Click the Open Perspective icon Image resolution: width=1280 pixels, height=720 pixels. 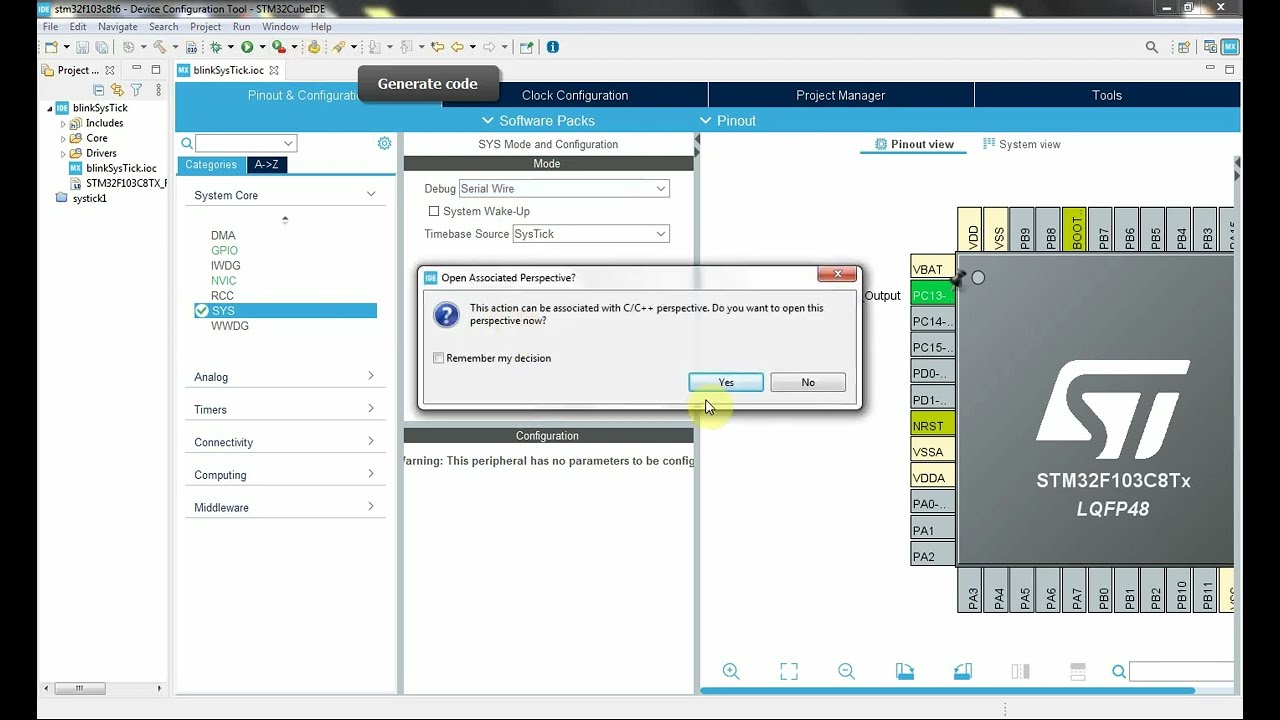point(1185,47)
